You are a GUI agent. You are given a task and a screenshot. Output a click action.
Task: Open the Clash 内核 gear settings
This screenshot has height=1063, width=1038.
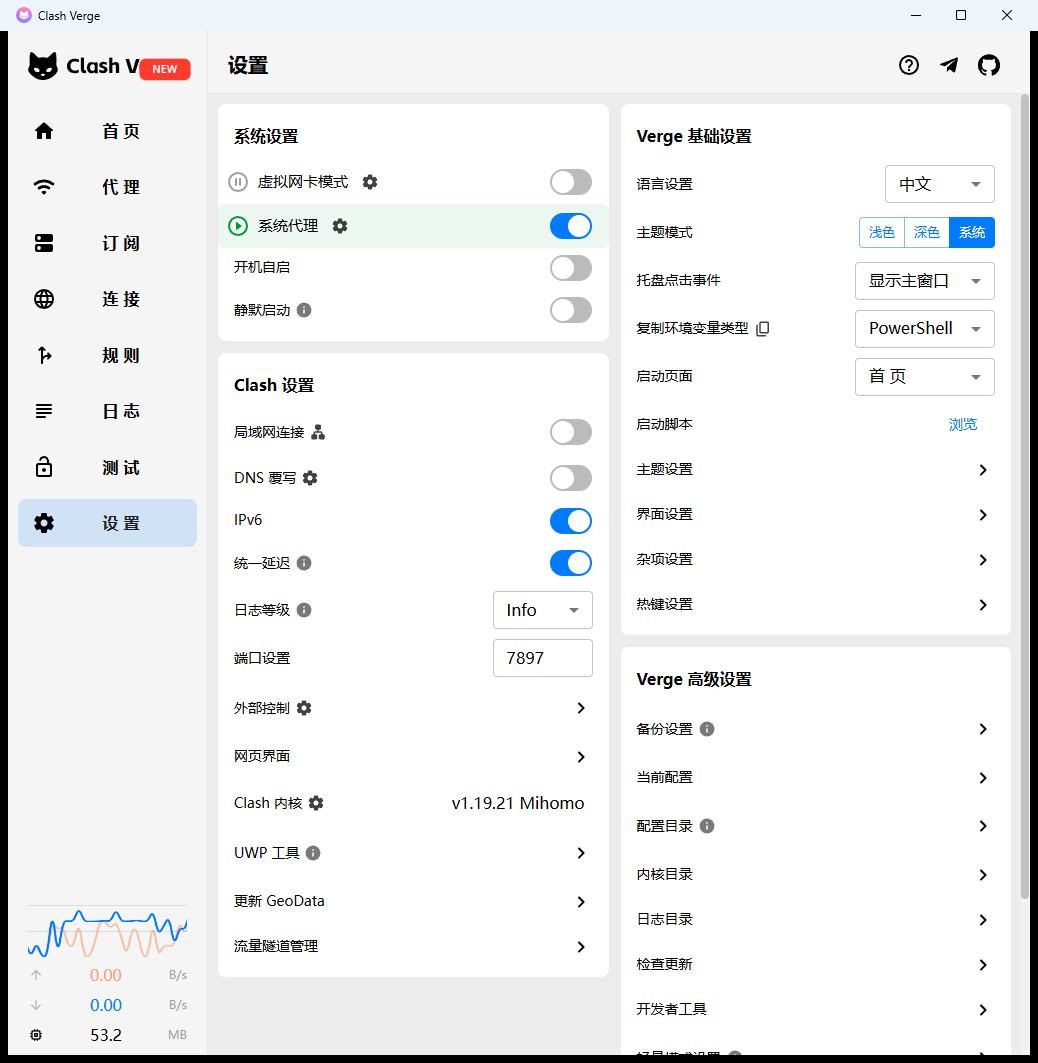tap(316, 803)
